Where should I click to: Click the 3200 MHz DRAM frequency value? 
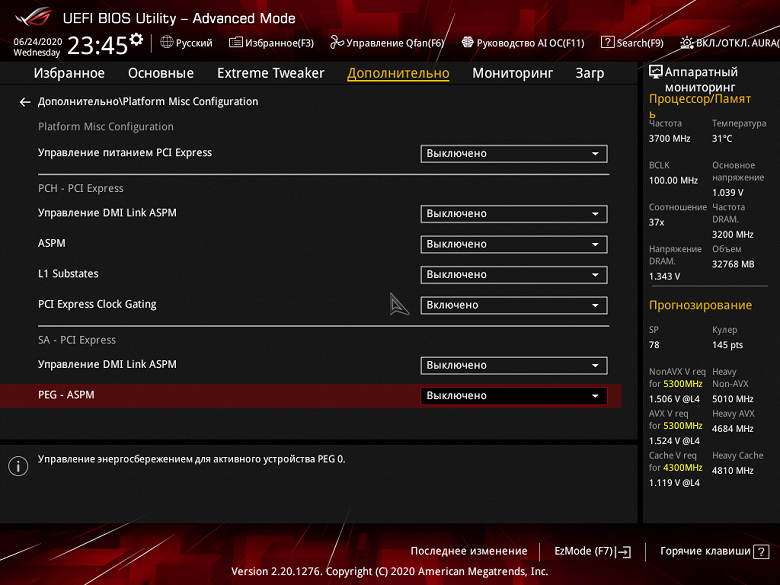pos(732,234)
